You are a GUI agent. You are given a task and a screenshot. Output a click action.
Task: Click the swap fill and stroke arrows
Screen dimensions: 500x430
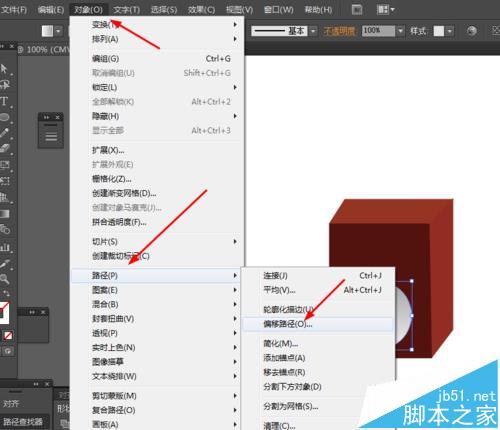[6, 294]
